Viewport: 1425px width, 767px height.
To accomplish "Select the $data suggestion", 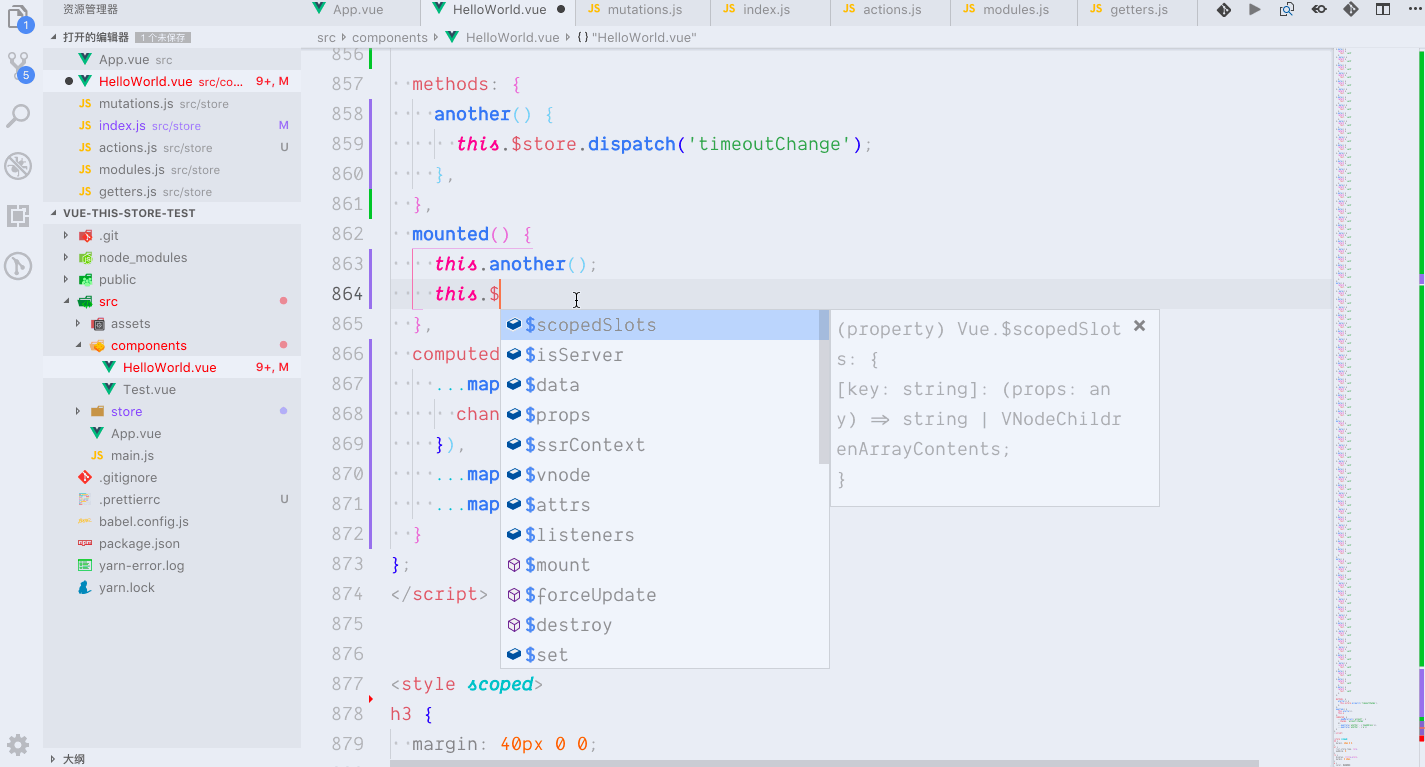I will click(x=660, y=385).
